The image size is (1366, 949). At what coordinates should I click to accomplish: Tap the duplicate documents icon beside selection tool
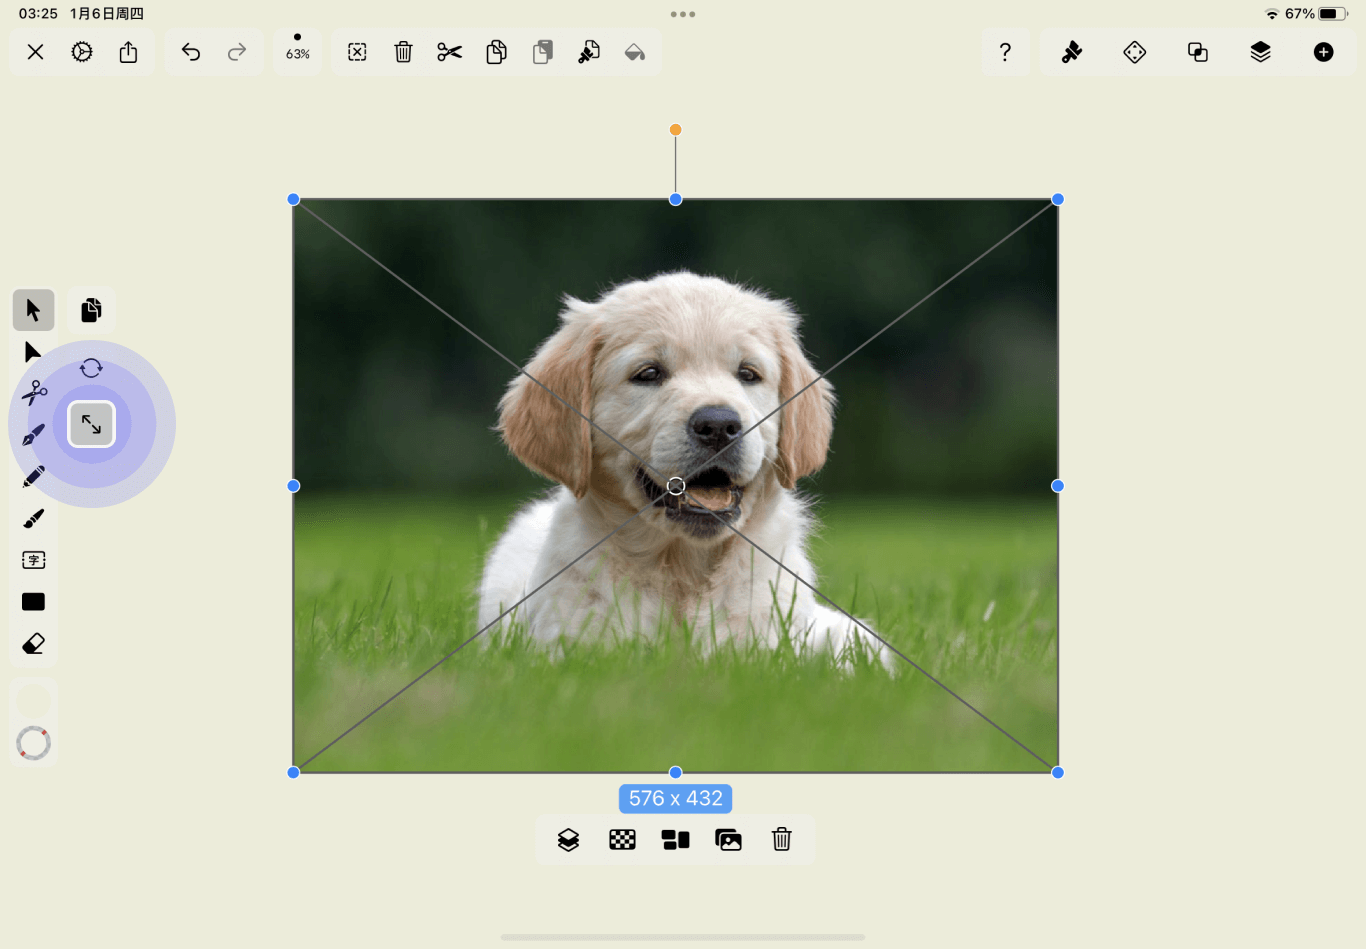click(x=91, y=310)
